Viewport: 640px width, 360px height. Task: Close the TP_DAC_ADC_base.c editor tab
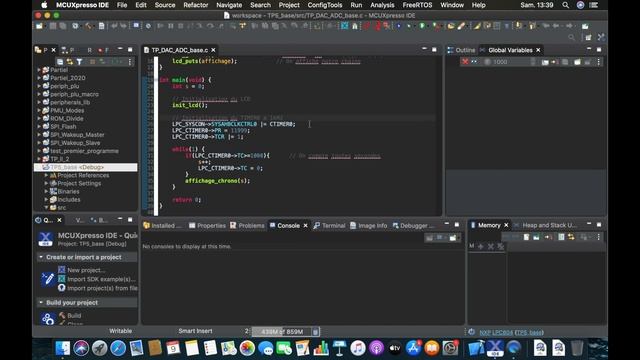coord(213,50)
